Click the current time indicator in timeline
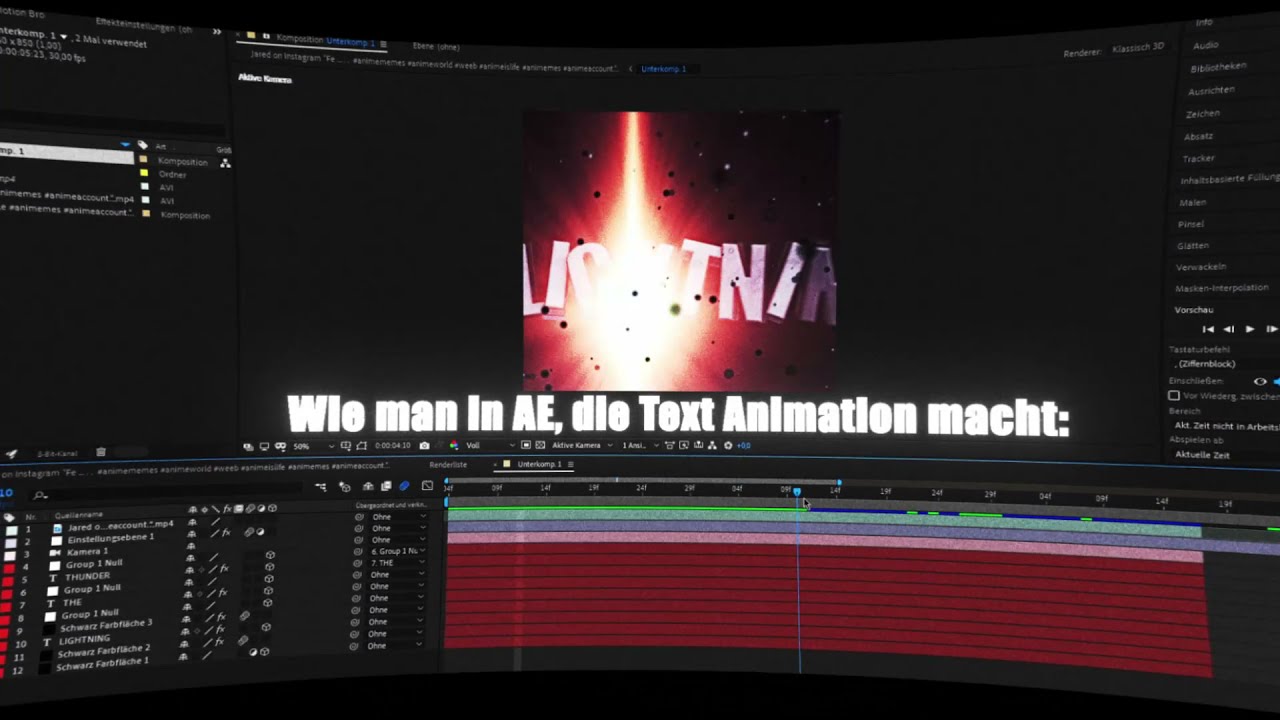 797,492
